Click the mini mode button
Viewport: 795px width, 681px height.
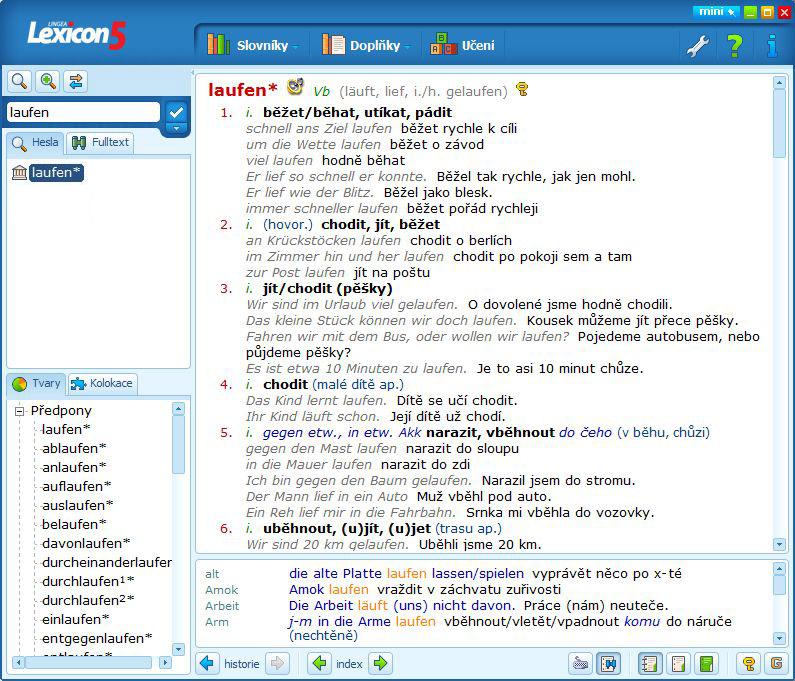pos(716,12)
